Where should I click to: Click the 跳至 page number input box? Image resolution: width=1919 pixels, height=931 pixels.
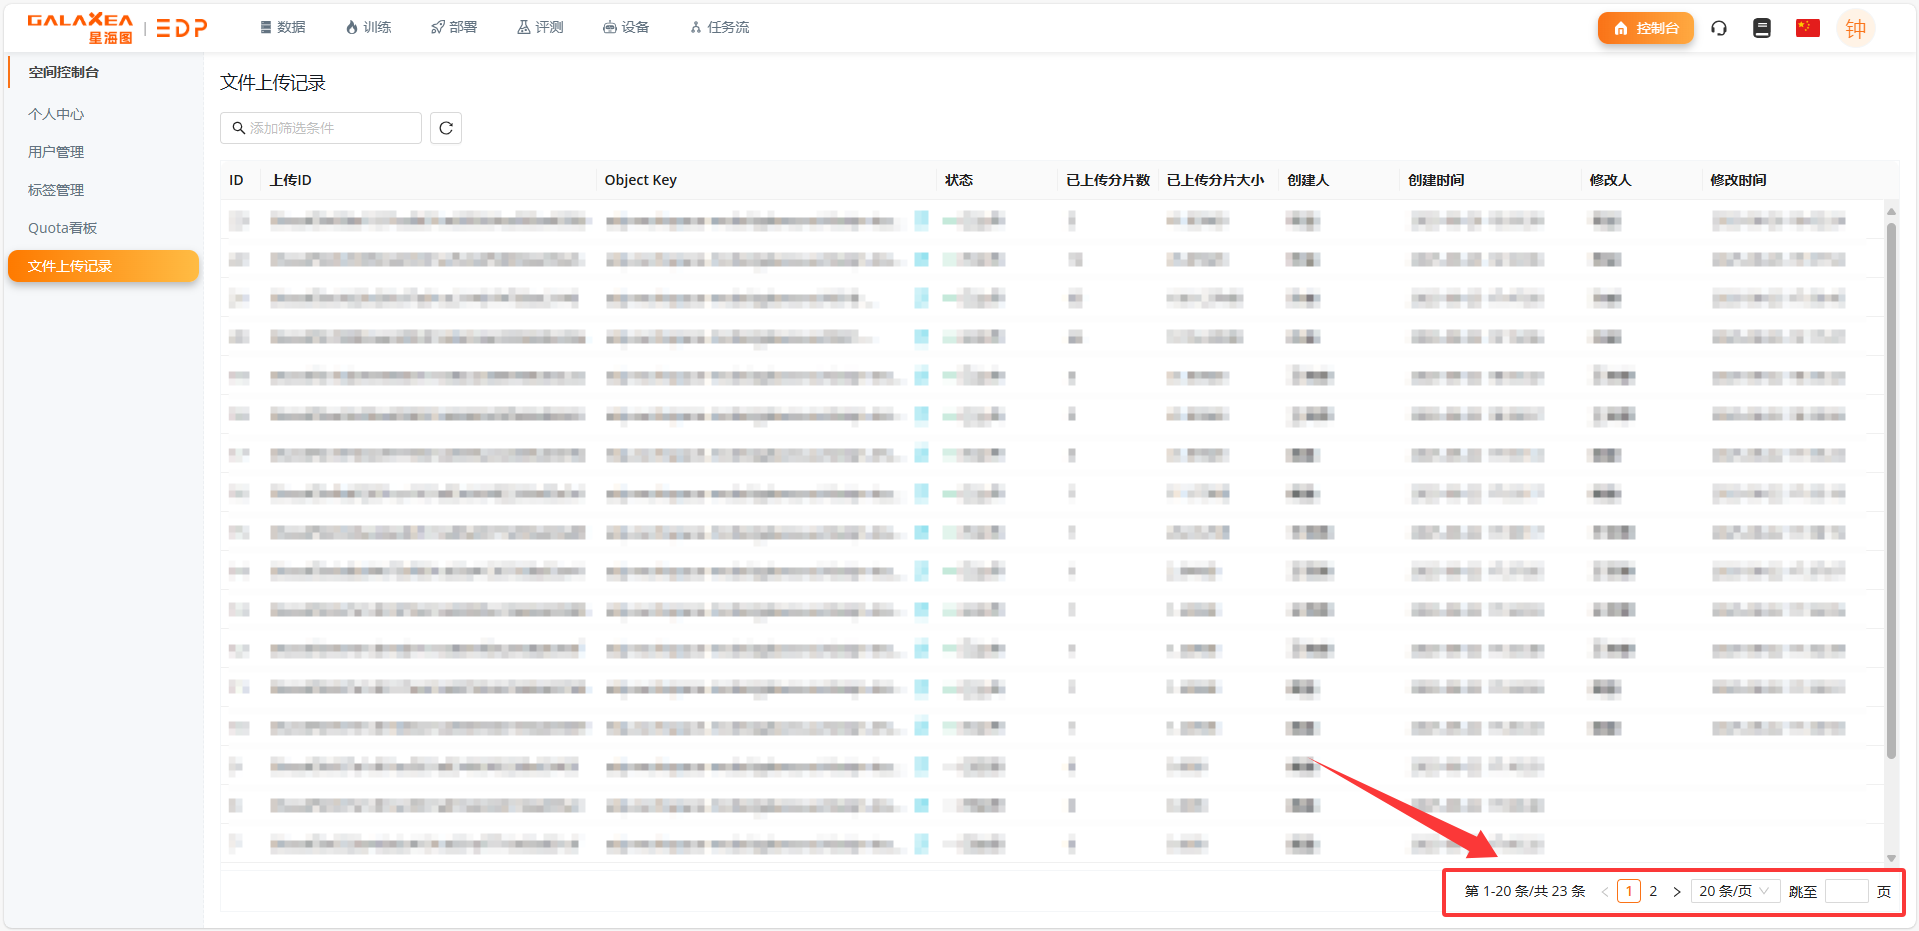pyautogui.click(x=1846, y=891)
